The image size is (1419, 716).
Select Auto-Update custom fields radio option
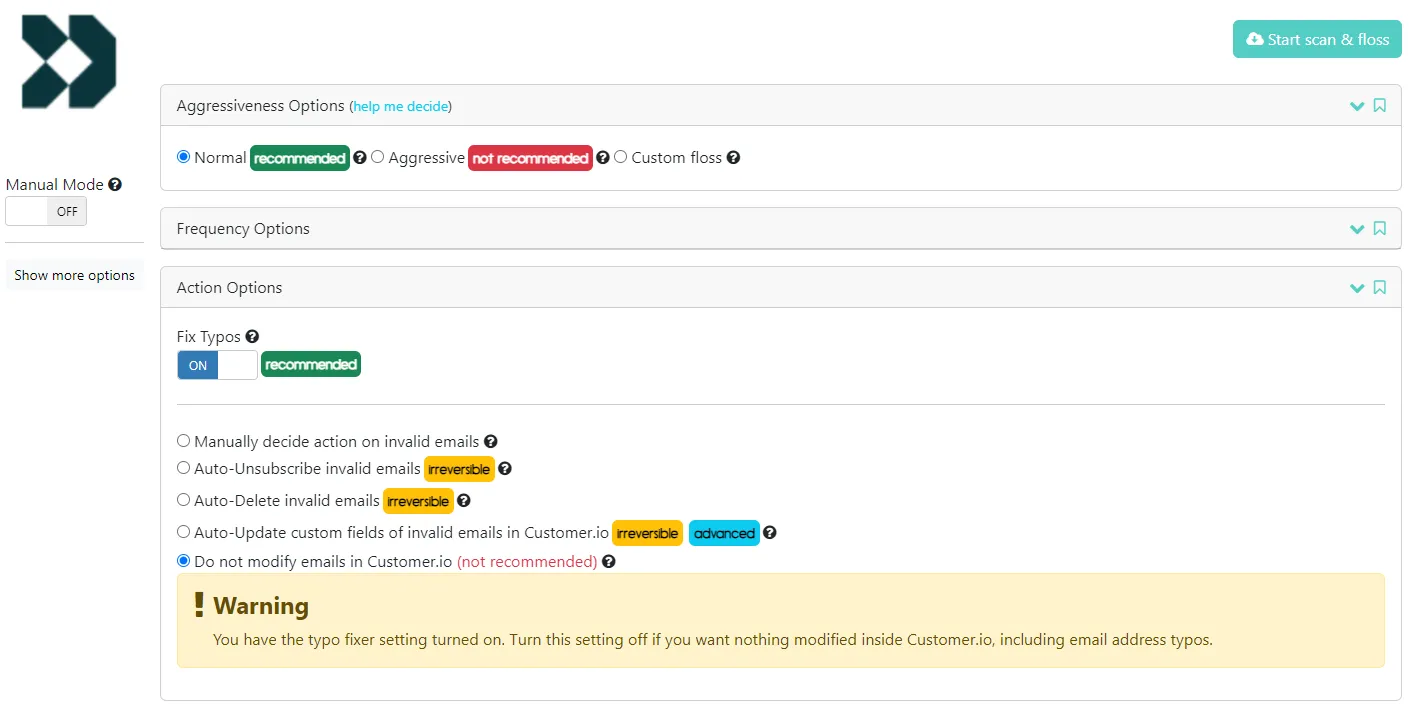coord(183,532)
